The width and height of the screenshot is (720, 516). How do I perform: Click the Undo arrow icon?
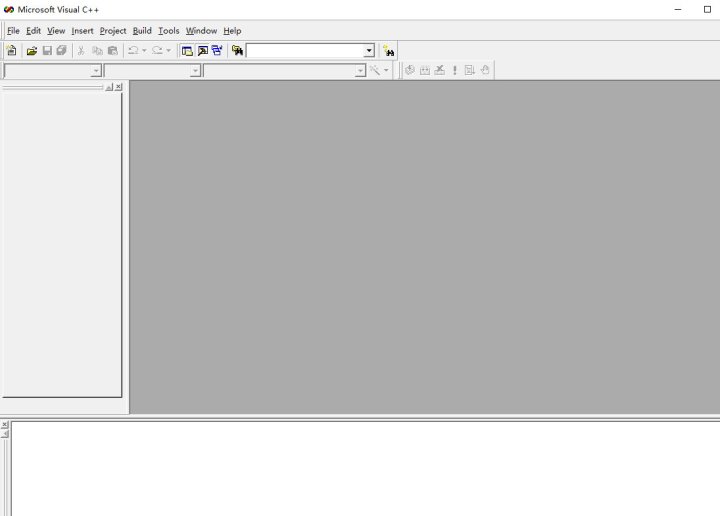(x=132, y=51)
